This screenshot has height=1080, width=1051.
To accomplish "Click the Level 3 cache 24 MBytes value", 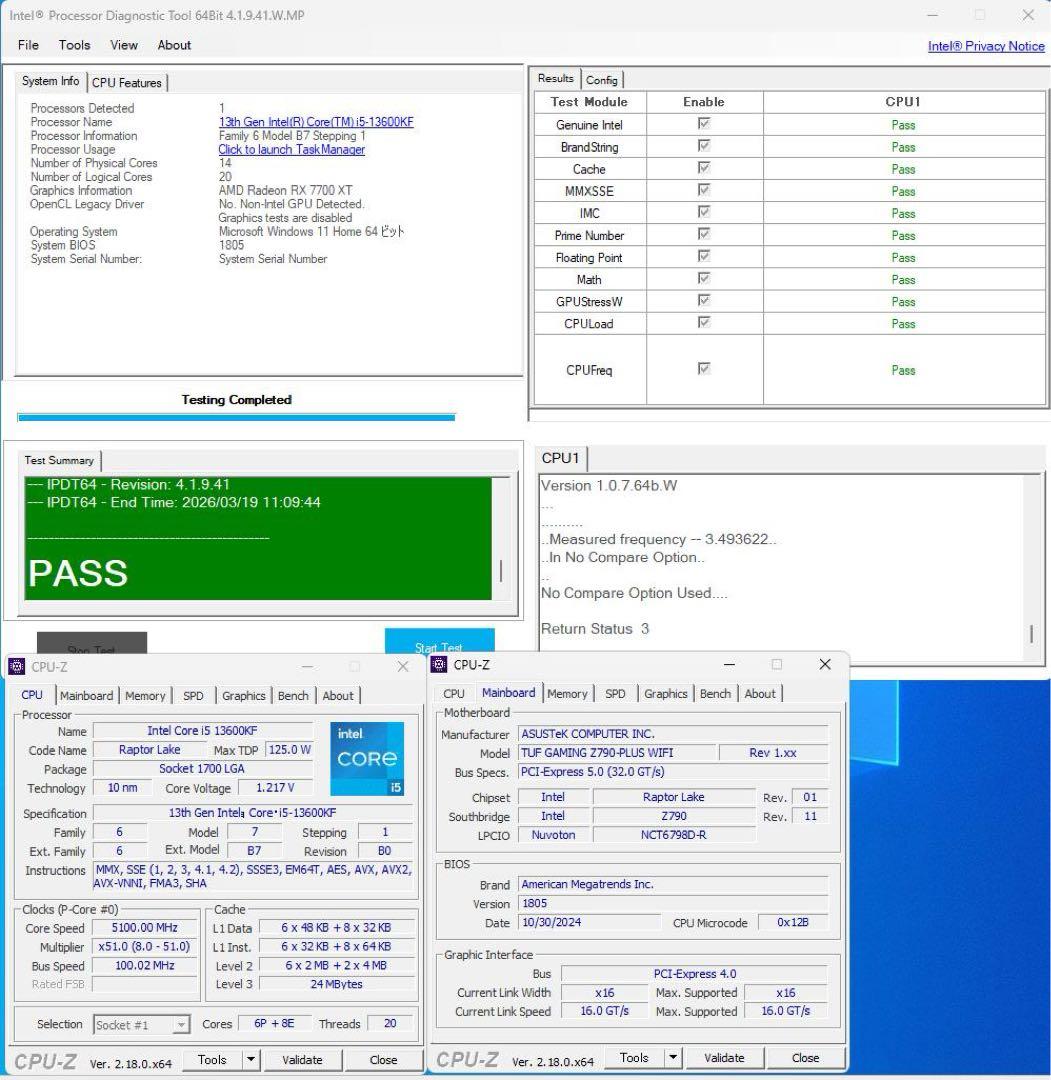I will 336,984.
